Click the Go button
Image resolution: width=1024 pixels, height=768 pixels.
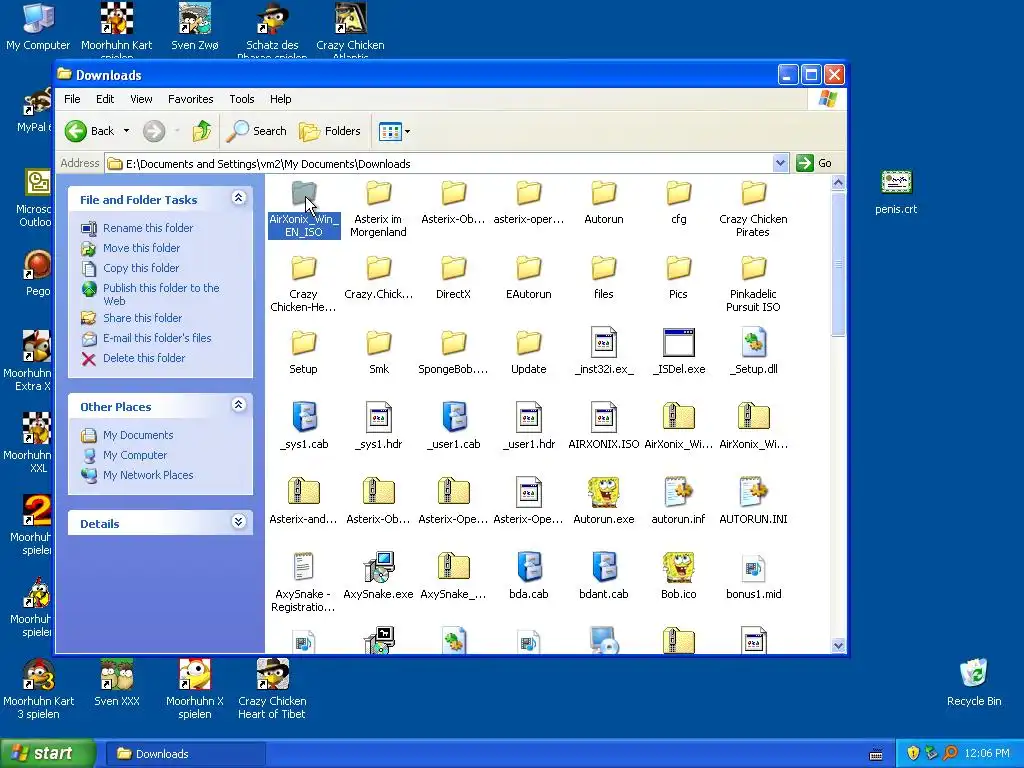[x=814, y=163]
